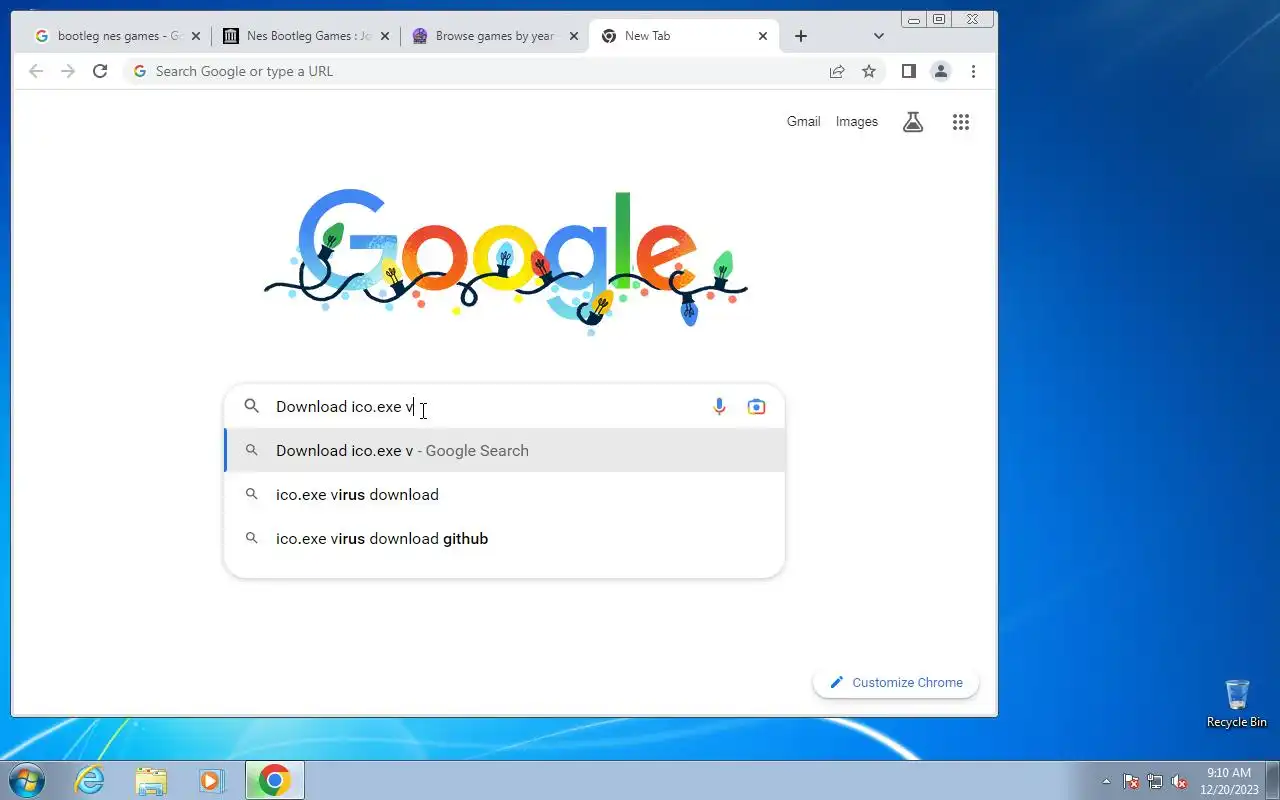Open the muted volume tray icon
This screenshot has width=1280, height=800.
(1179, 781)
